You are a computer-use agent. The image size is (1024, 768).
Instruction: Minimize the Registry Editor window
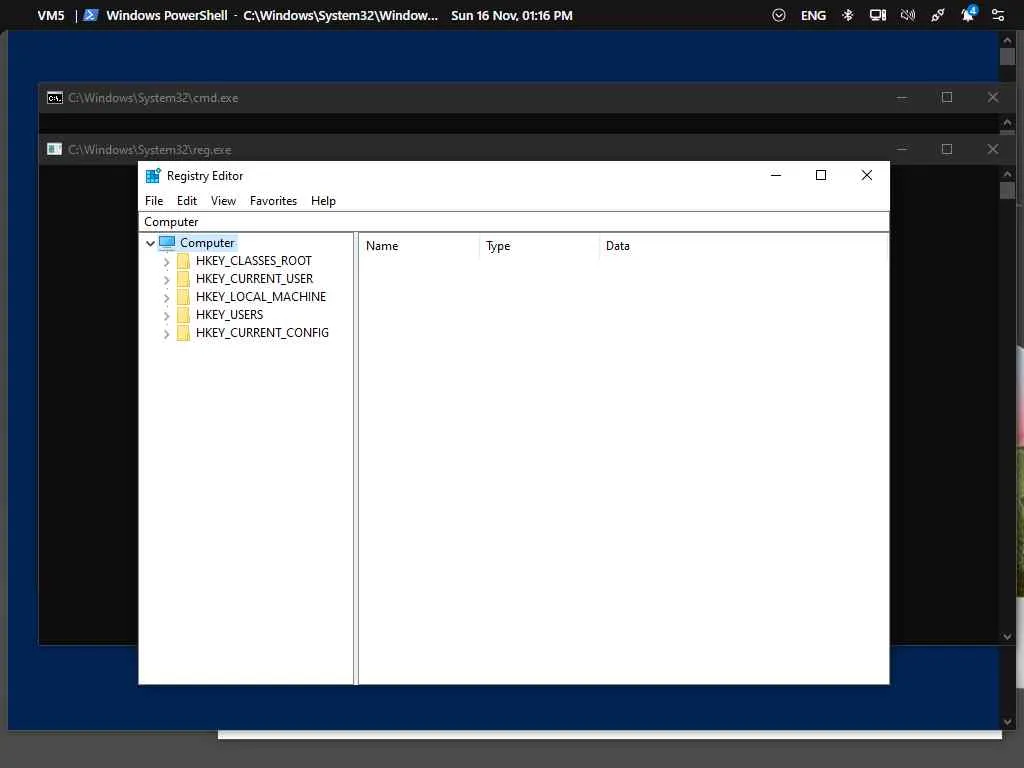(776, 175)
